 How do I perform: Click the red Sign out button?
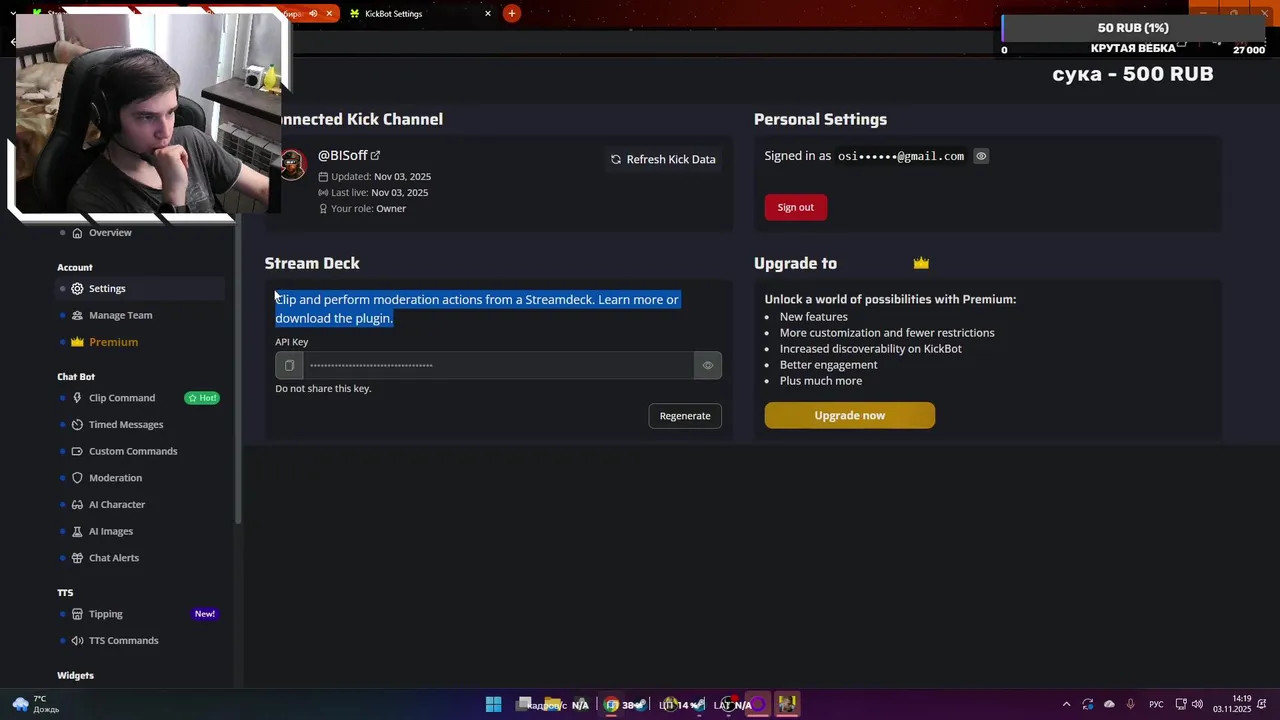796,207
